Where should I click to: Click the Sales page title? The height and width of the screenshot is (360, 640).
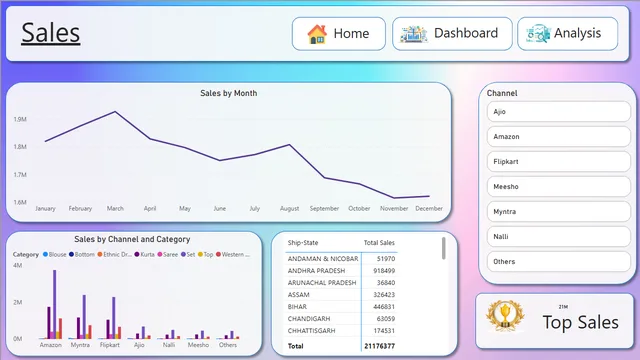(51, 33)
